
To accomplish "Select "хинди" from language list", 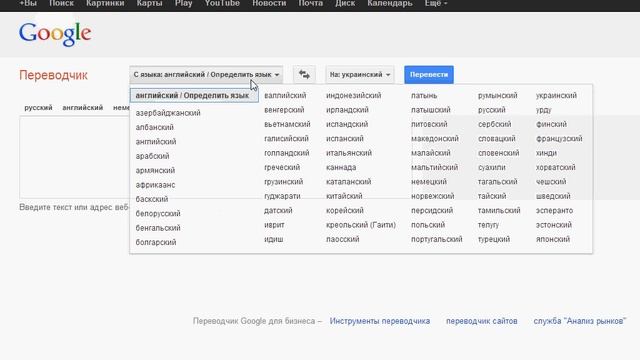I will 546,153.
